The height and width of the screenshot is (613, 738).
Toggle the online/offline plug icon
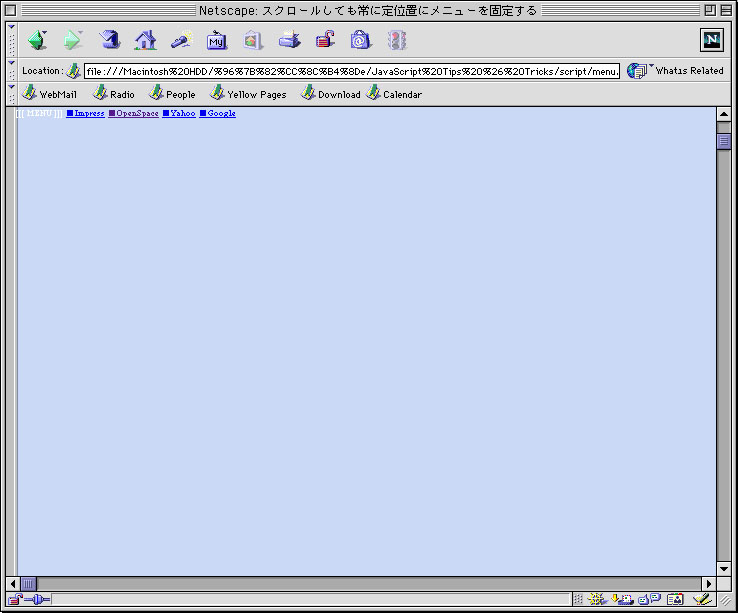point(38,599)
